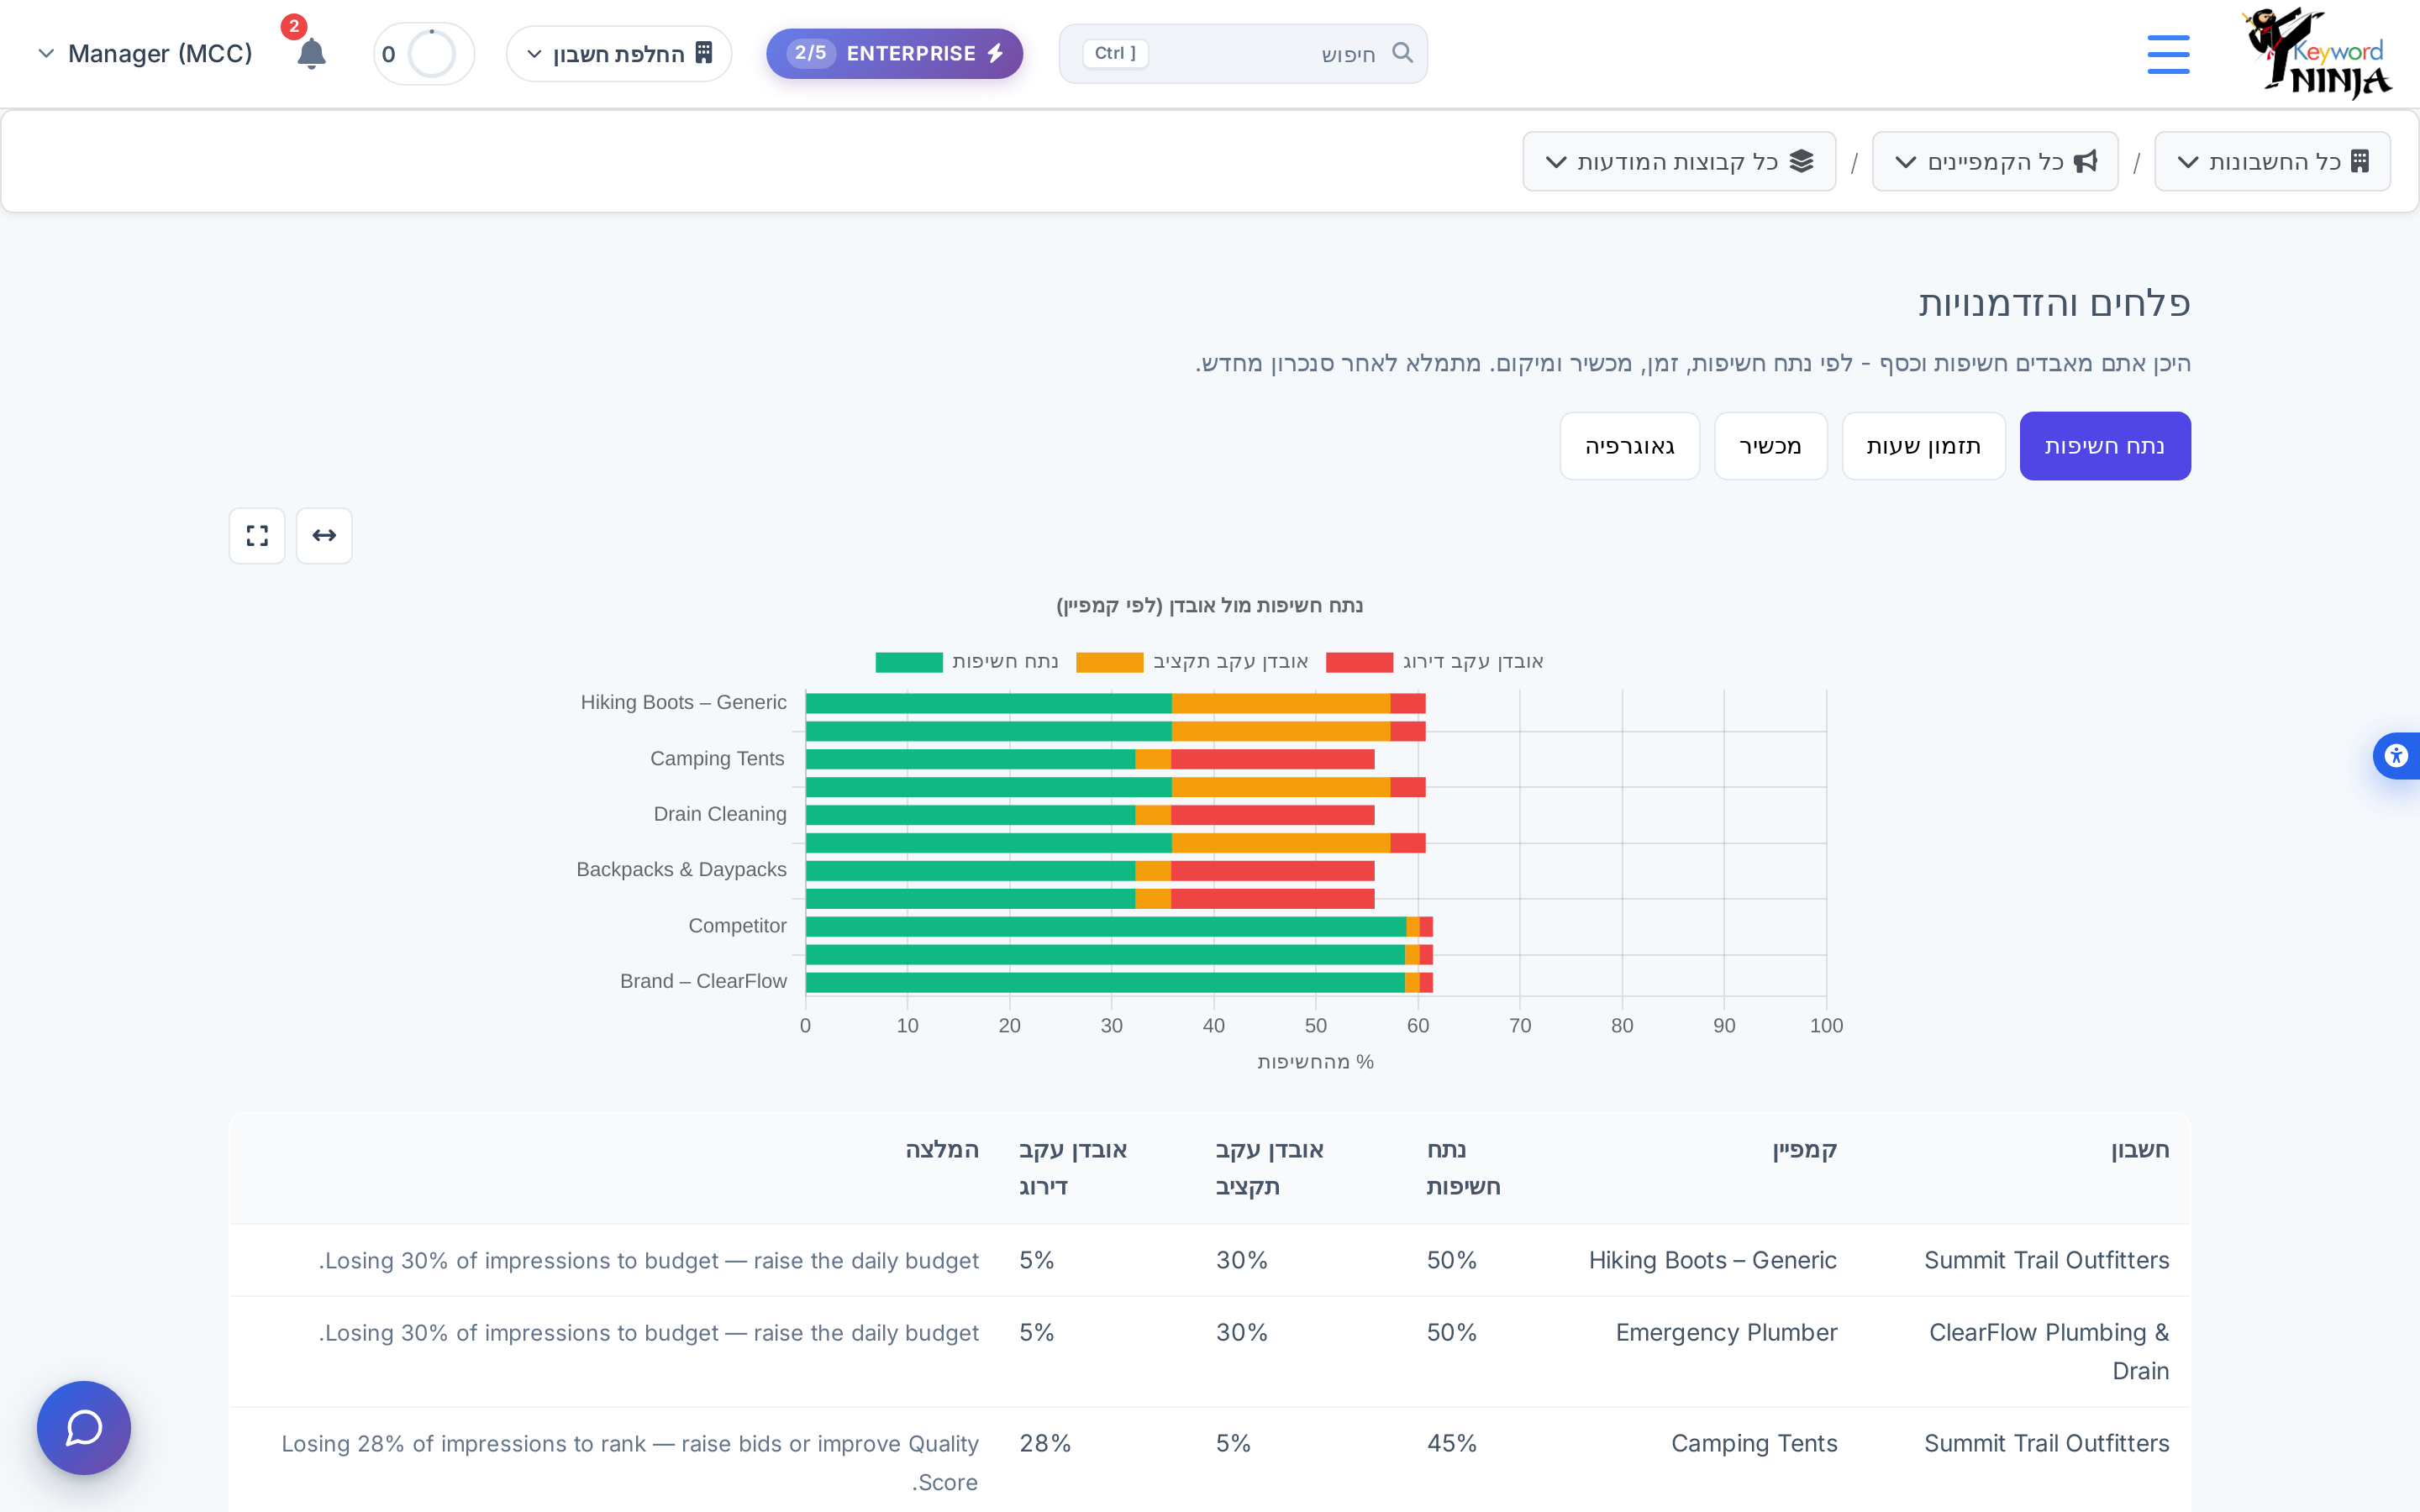
Task: Click the פלחים והזדמנויות page heading
Action: tap(2054, 303)
